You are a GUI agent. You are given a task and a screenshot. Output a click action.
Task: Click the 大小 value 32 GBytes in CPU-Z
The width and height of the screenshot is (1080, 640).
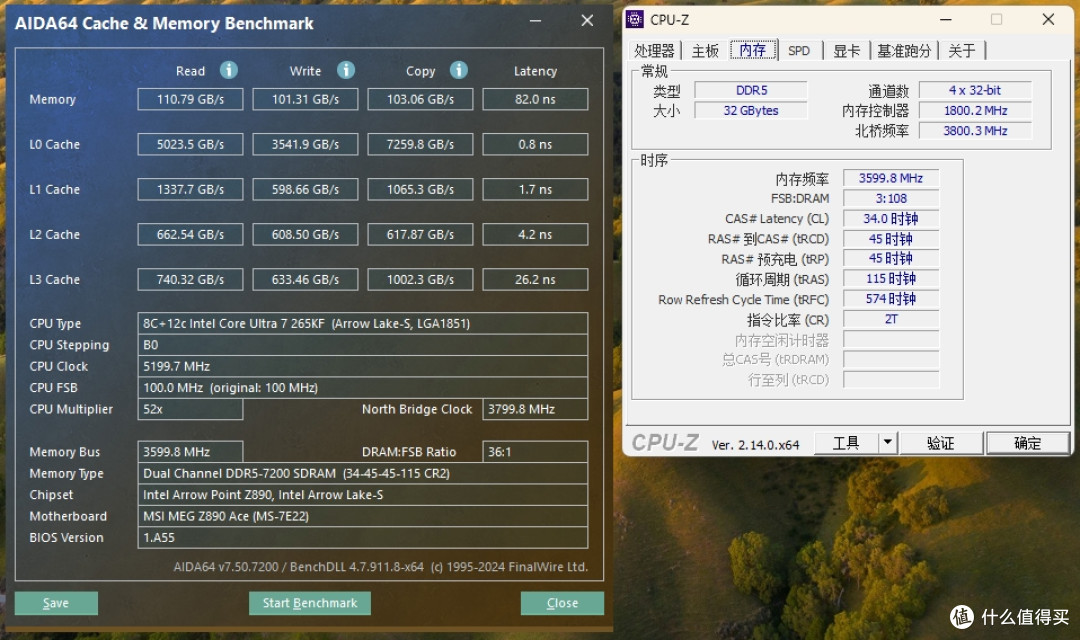pyautogui.click(x=751, y=110)
